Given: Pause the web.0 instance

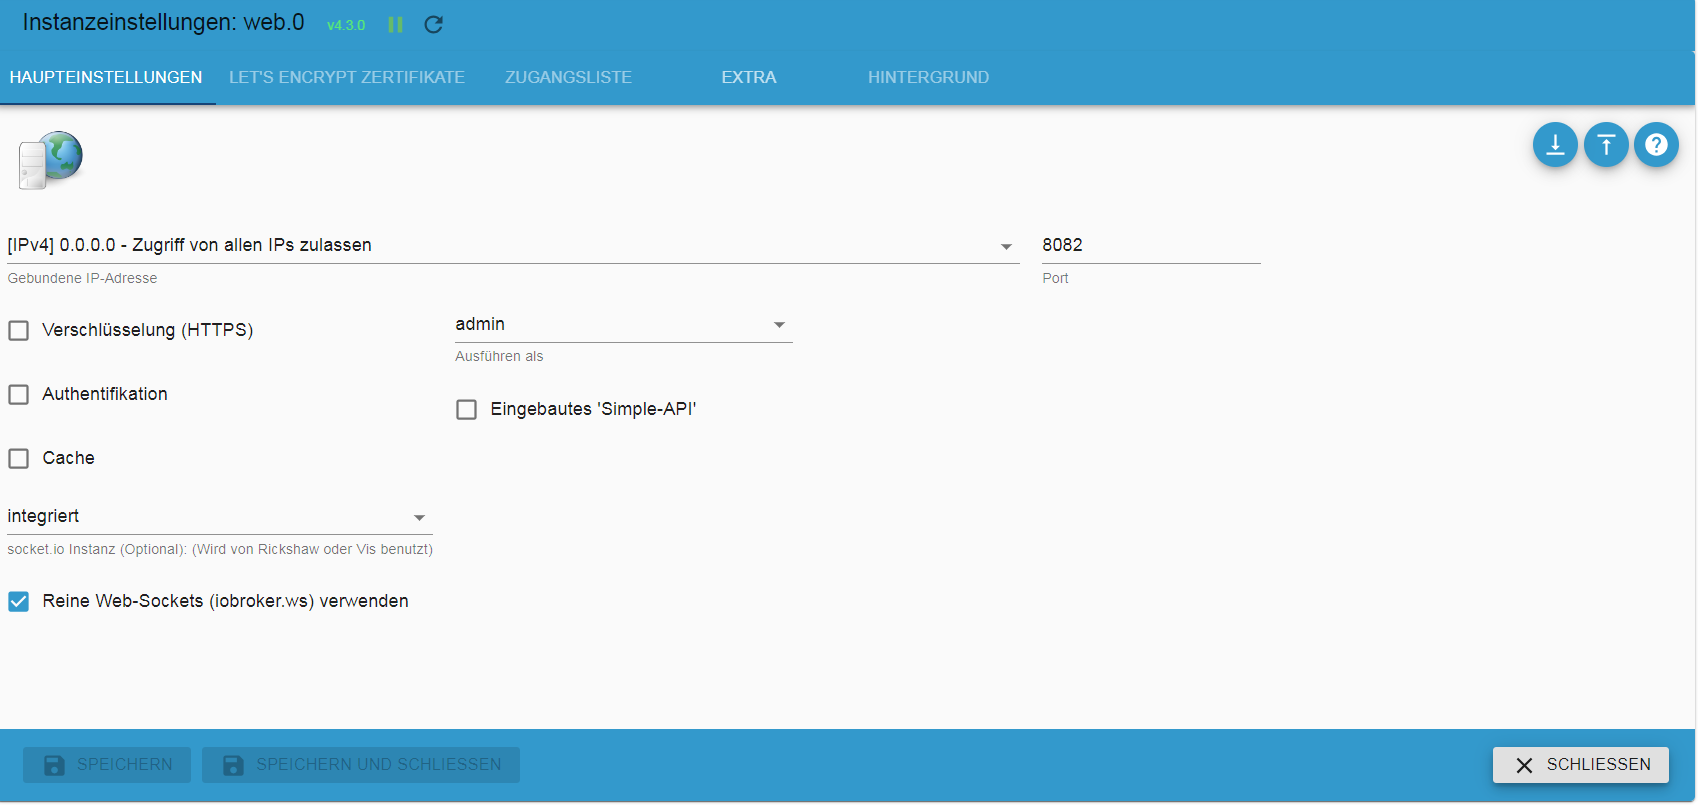Looking at the screenshot, I should tap(396, 25).
